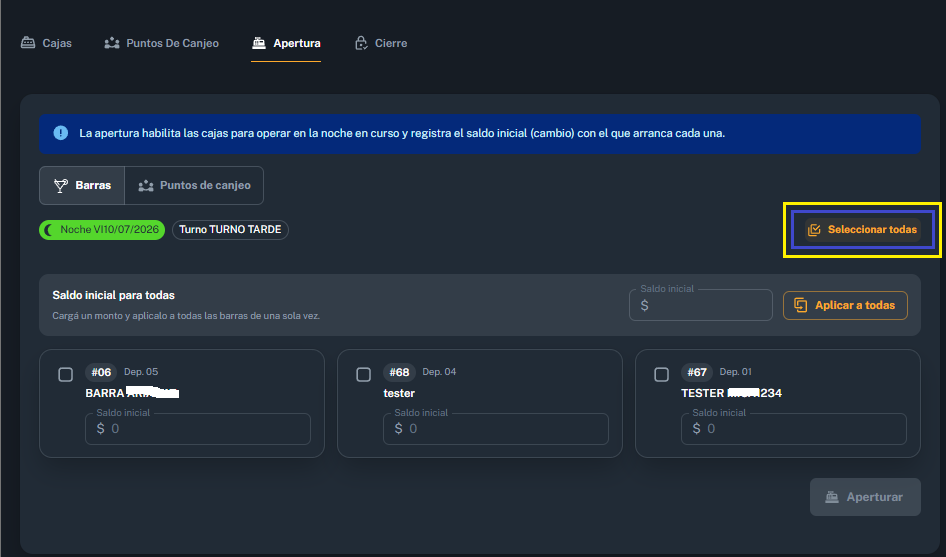Focus the Saldo inicial para todas field
The width and height of the screenshot is (946, 557).
pos(700,305)
